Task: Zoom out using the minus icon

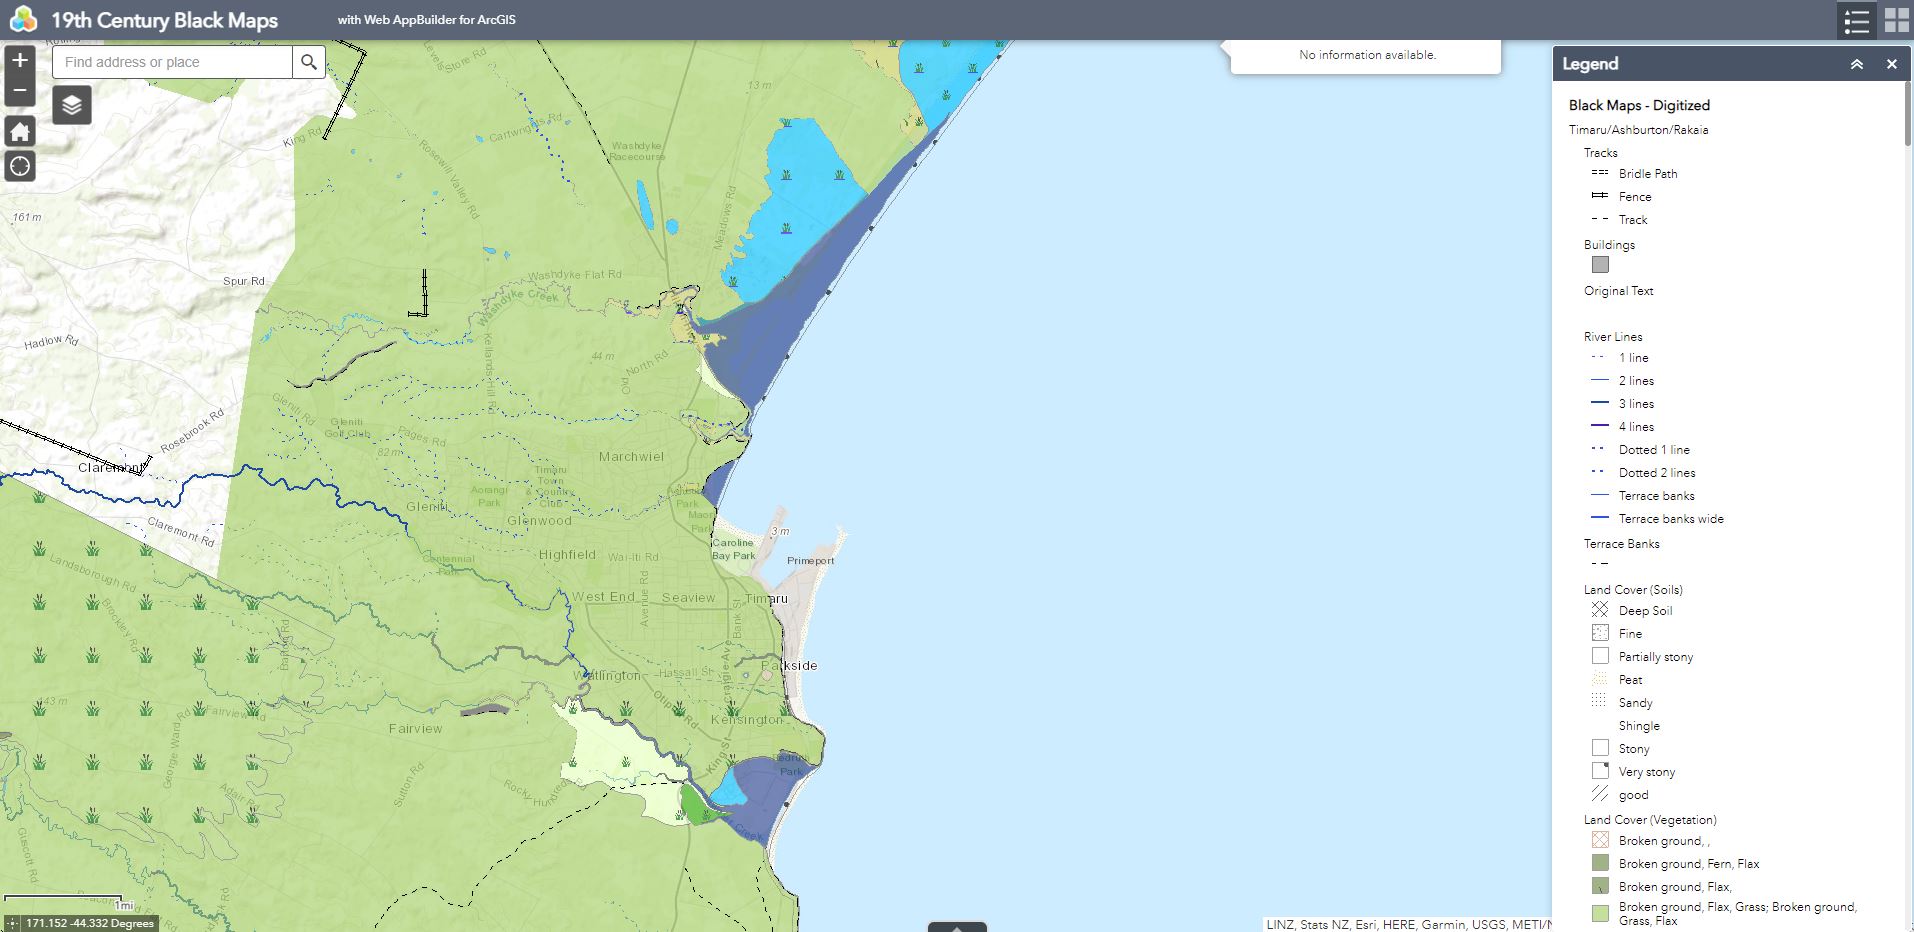Action: 18,89
